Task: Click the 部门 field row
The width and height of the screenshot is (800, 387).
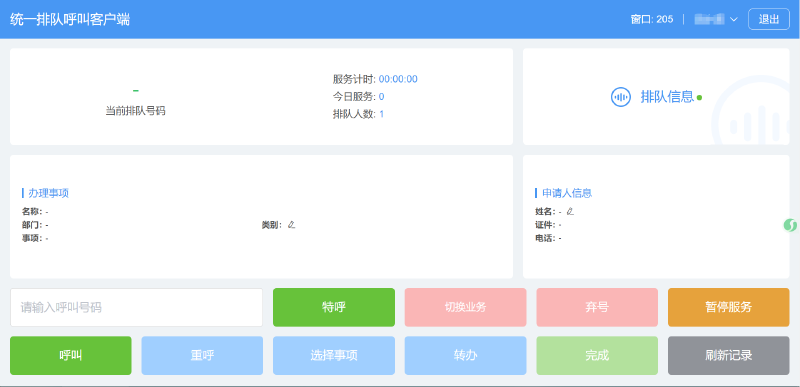Action: point(35,224)
